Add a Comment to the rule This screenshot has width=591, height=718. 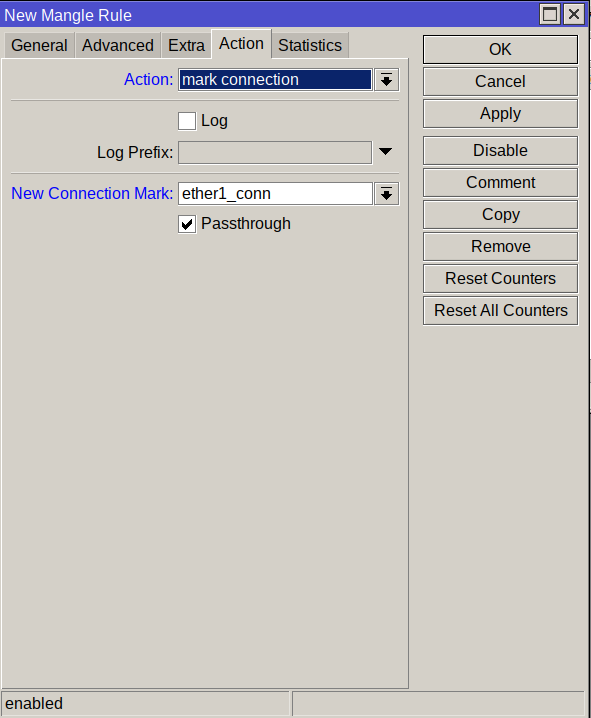click(500, 182)
